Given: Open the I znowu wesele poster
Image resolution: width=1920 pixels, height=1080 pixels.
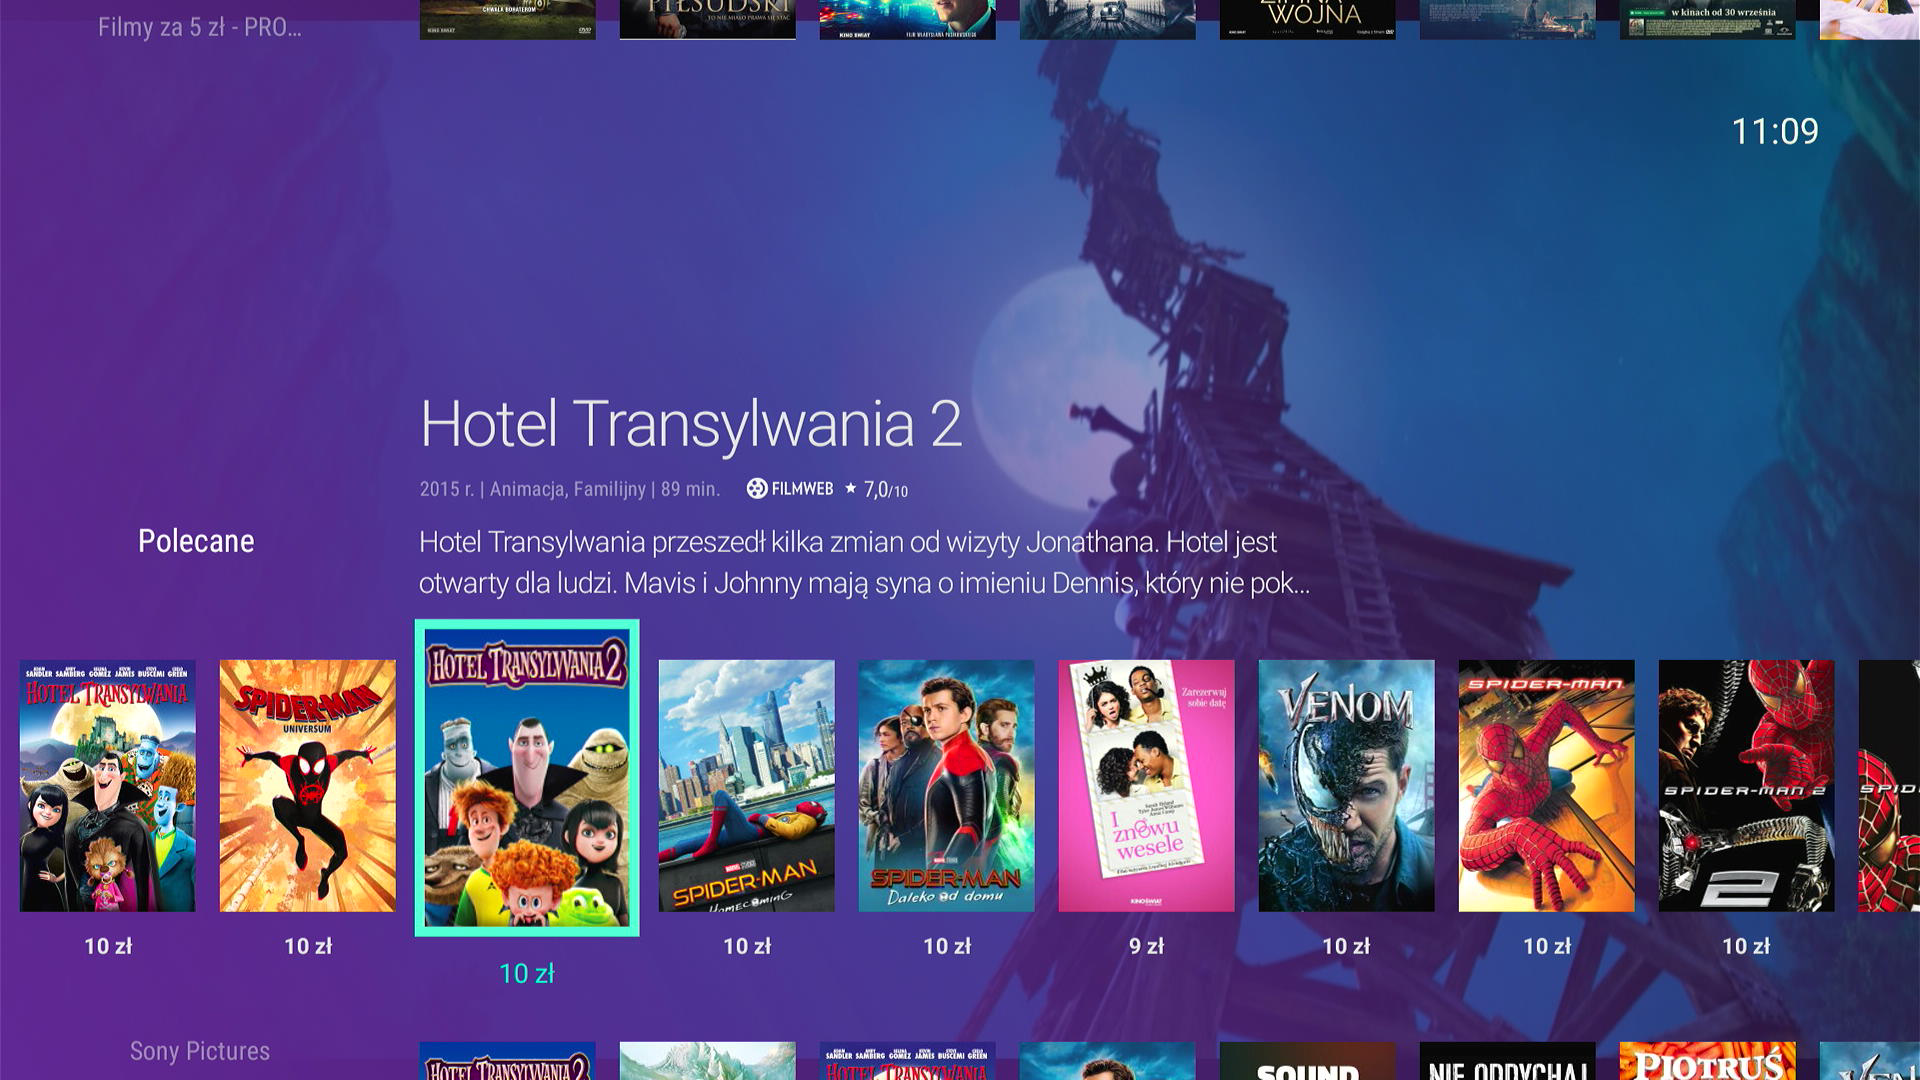Looking at the screenshot, I should pos(1147,785).
